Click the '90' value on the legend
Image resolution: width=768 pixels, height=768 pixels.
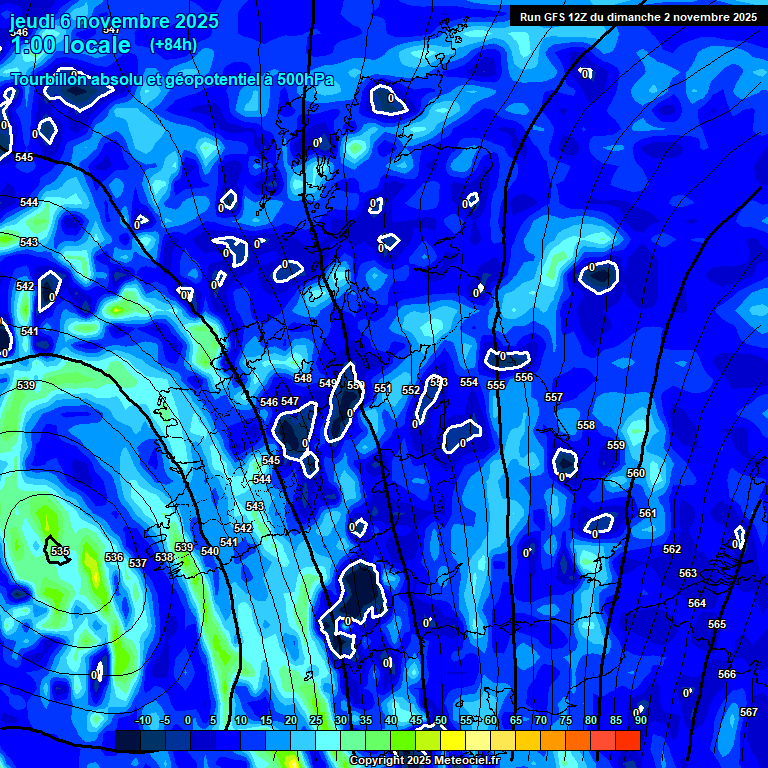click(640, 720)
